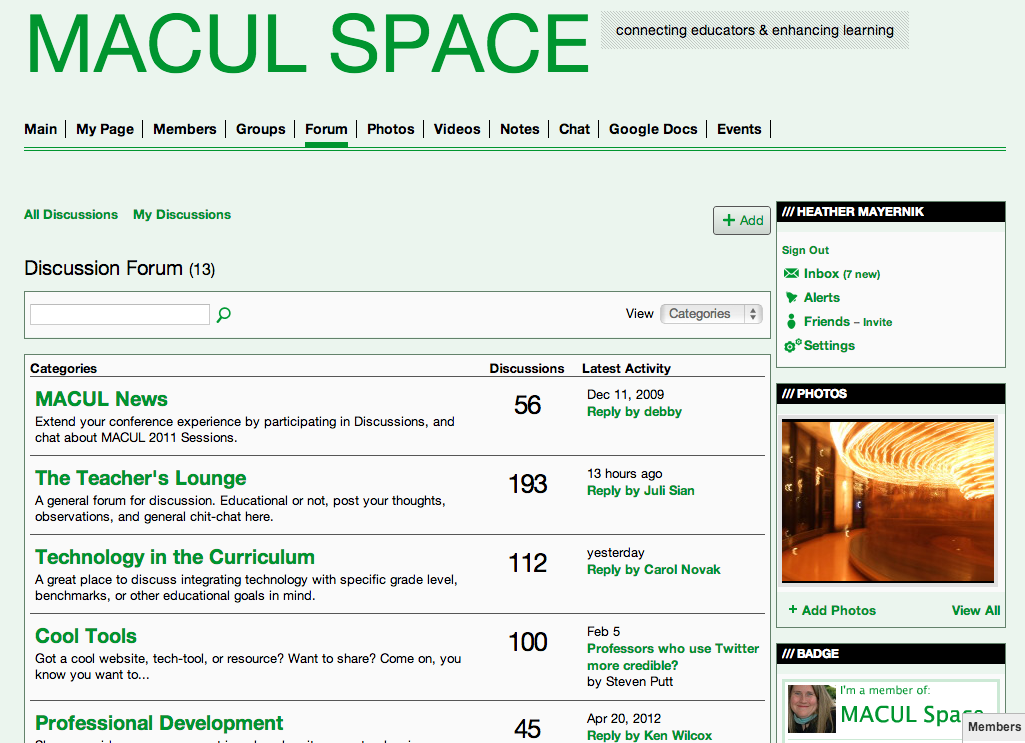
Task: Click the Discussion Forum (13) heading
Action: pos(120,269)
